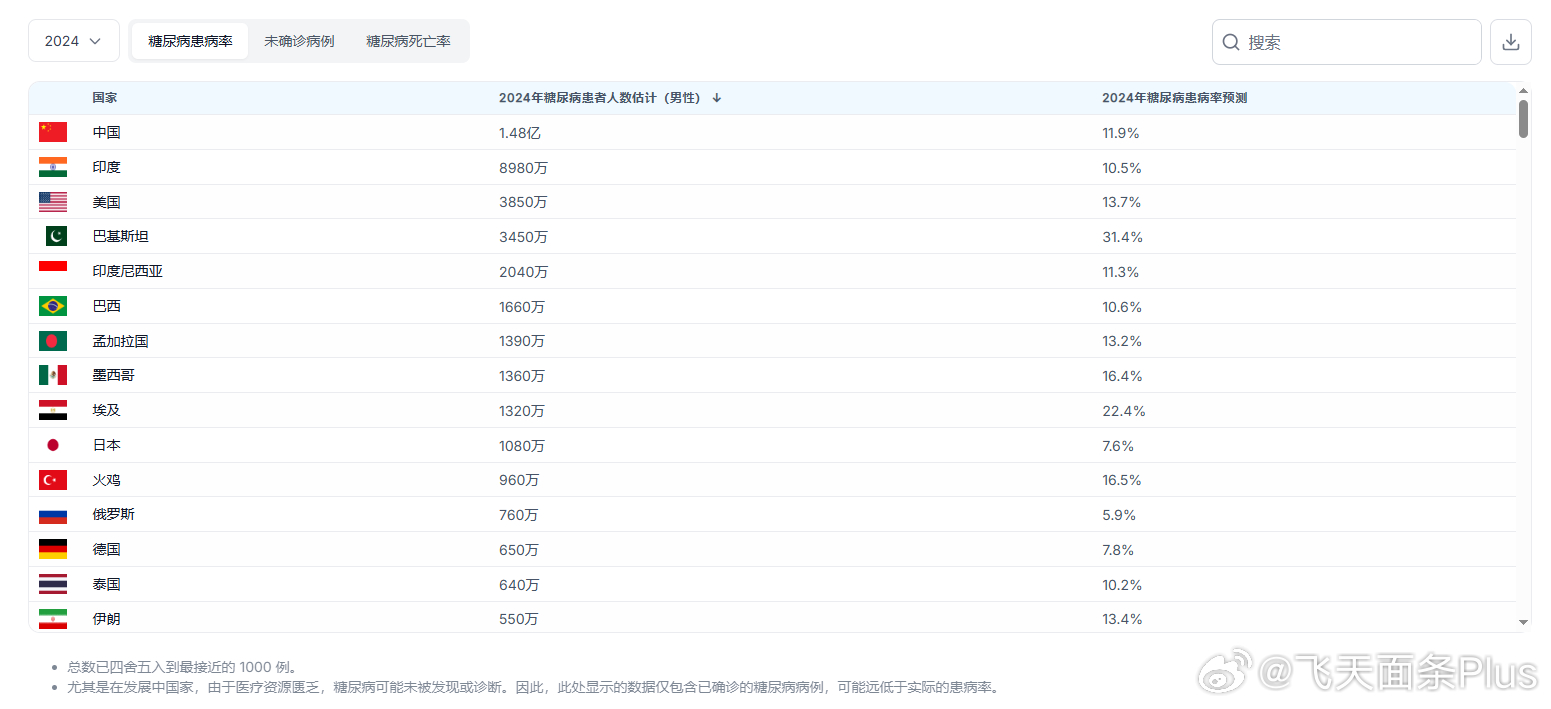Select the 火鸡 country name
Viewport: 1551px width, 709px height.
tap(106, 480)
